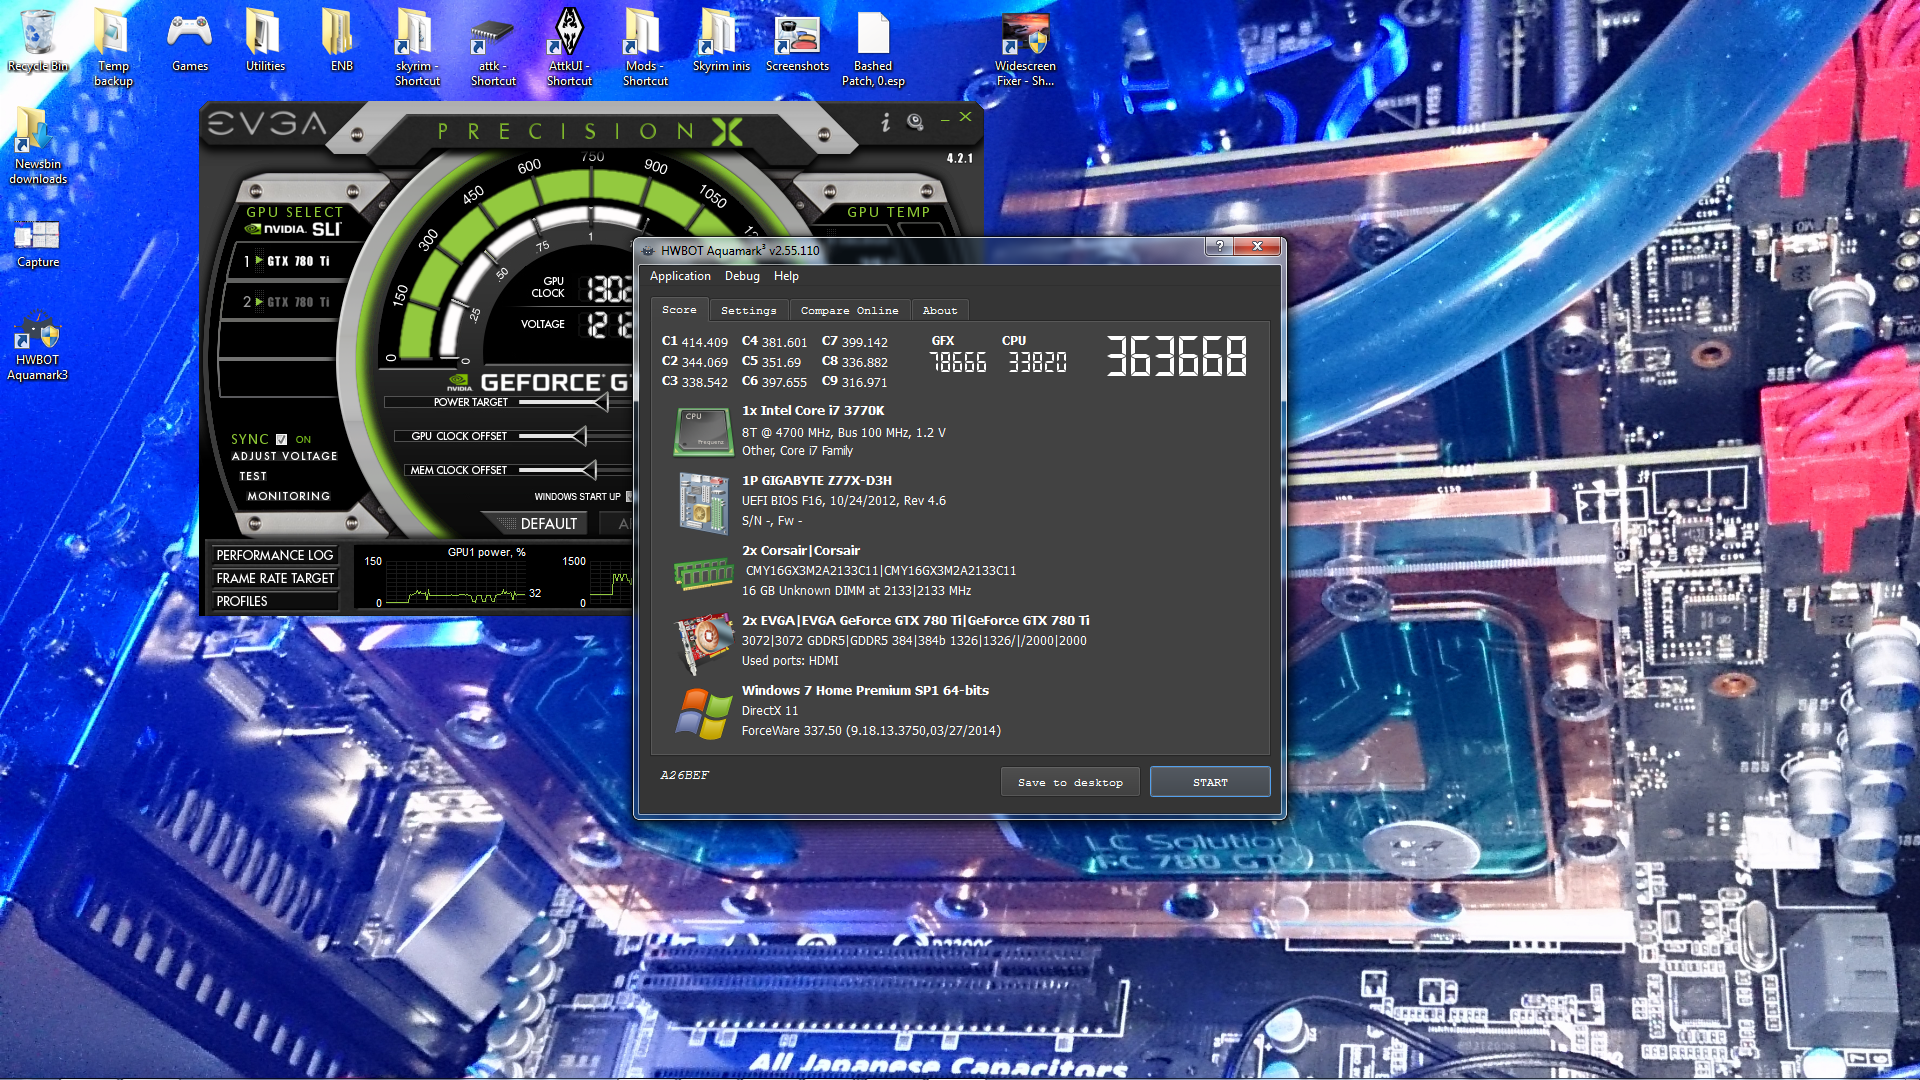This screenshot has height=1080, width=1920.
Task: Open FRAME RATE TARGET in Precision X
Action: point(275,578)
